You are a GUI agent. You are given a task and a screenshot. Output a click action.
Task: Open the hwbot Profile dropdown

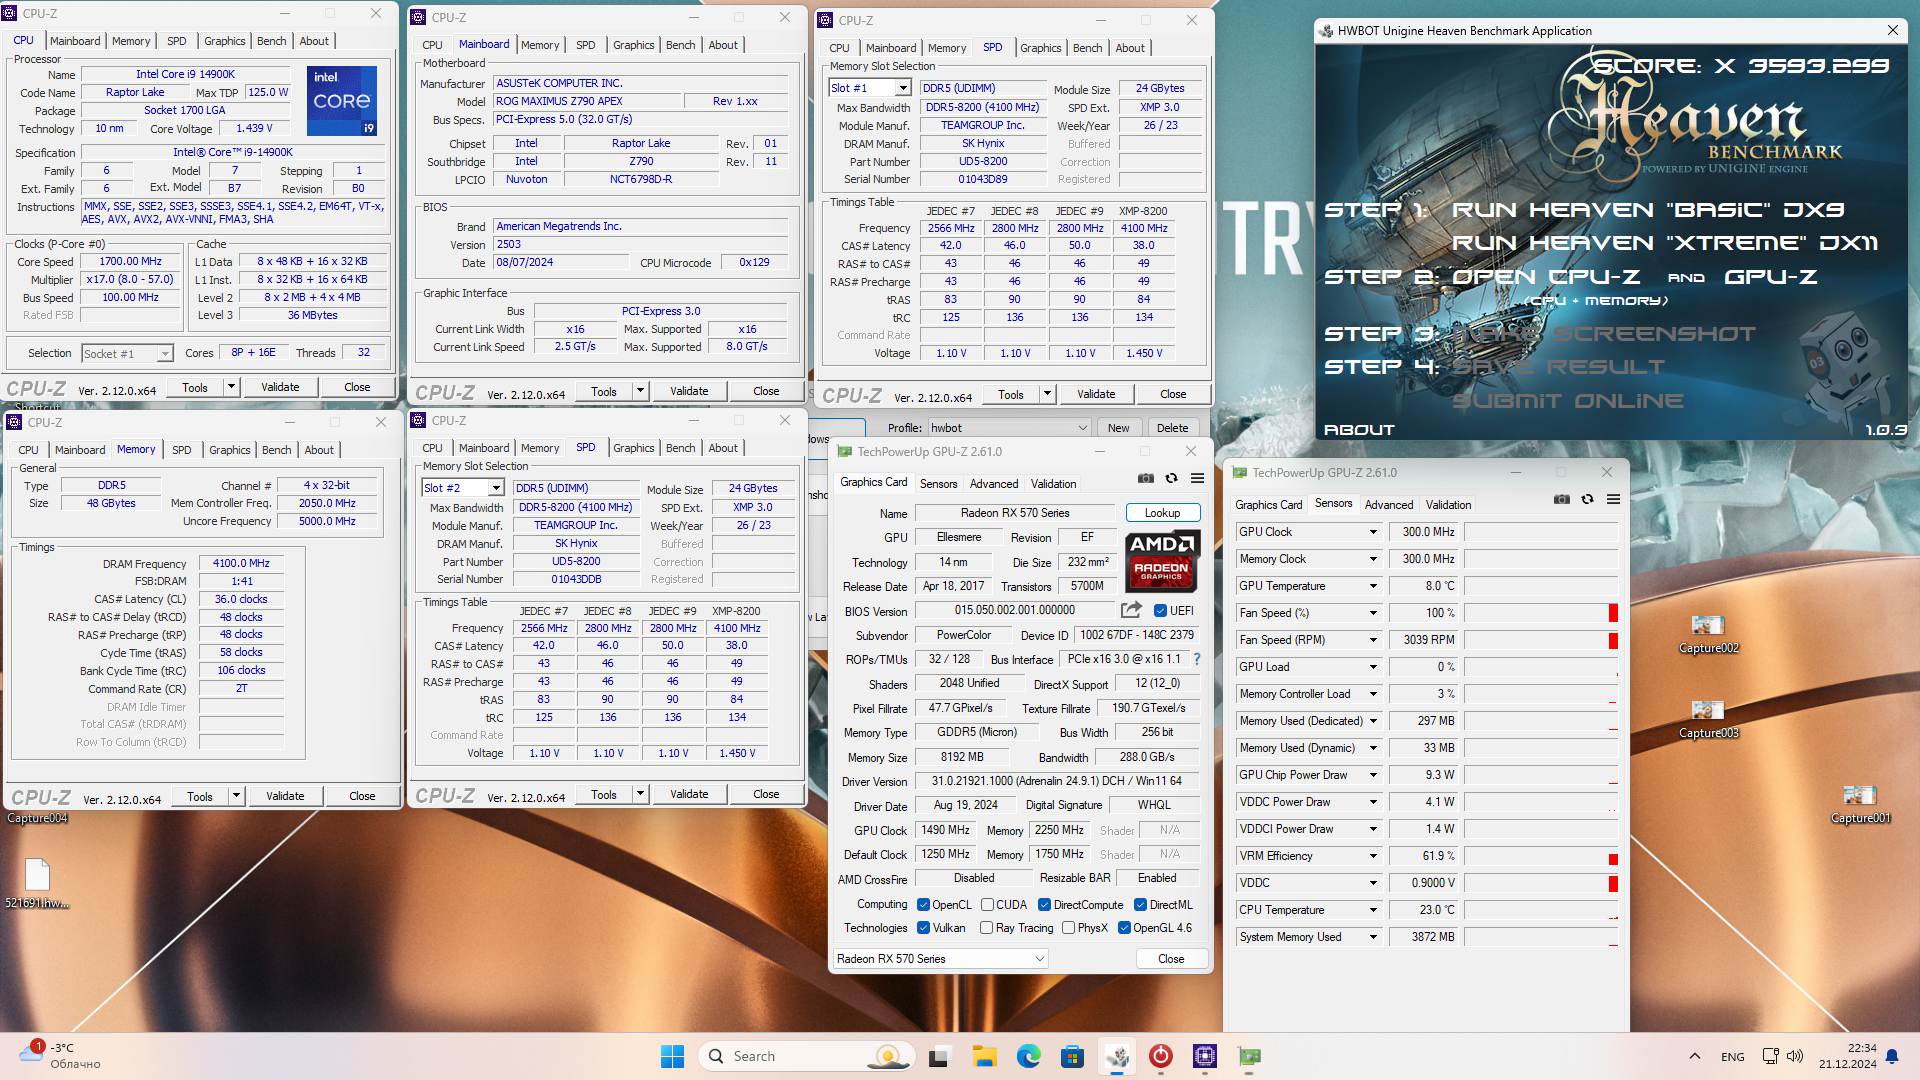point(1008,428)
